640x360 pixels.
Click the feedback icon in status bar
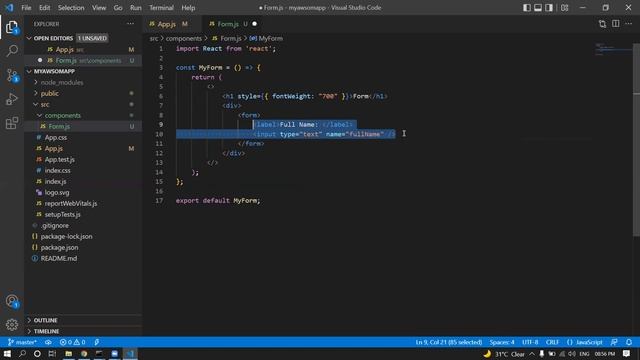click(x=614, y=342)
